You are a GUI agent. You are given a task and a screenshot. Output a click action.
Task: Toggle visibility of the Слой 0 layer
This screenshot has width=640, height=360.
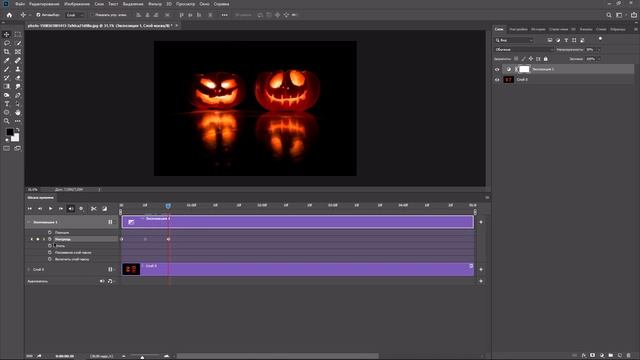click(x=497, y=80)
